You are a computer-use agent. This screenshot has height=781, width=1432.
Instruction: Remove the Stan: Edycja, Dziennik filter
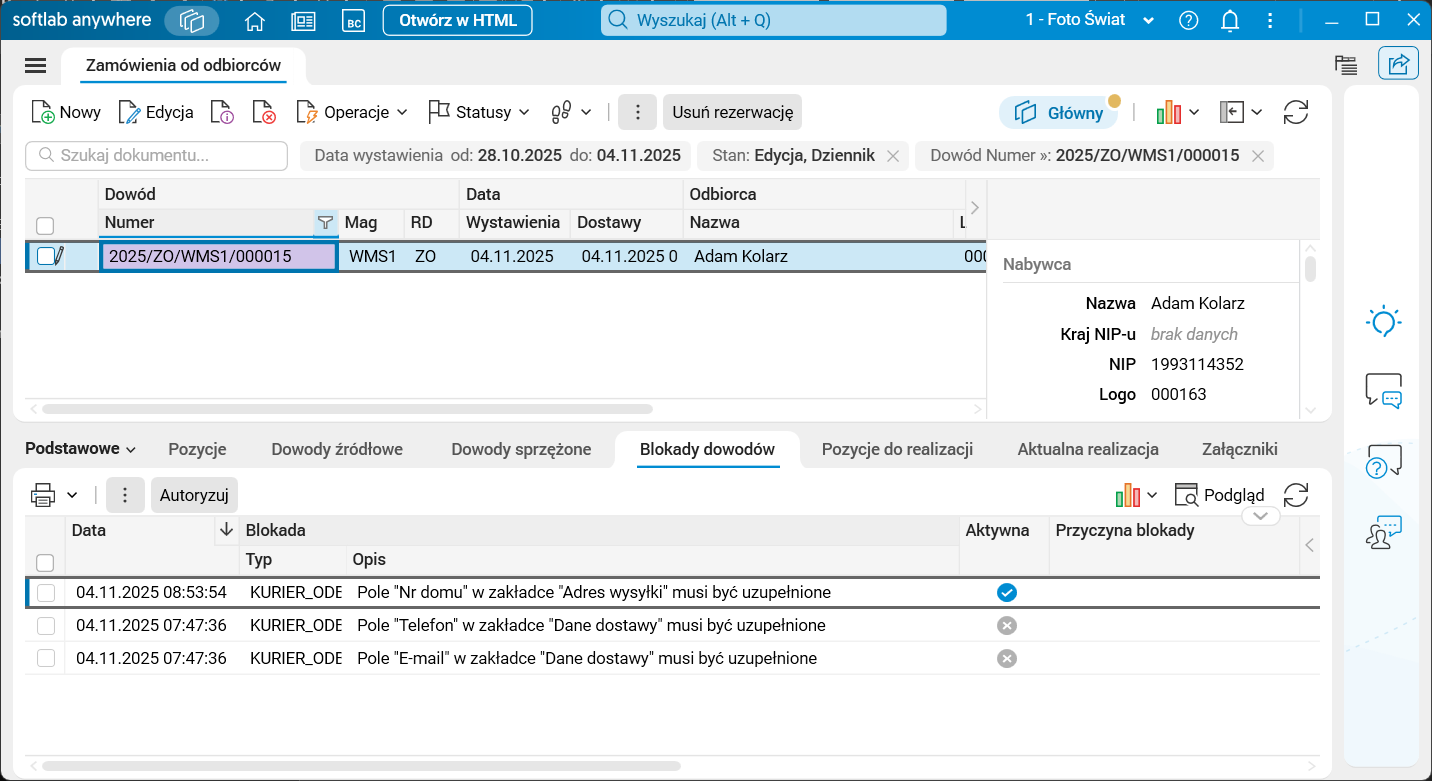893,156
